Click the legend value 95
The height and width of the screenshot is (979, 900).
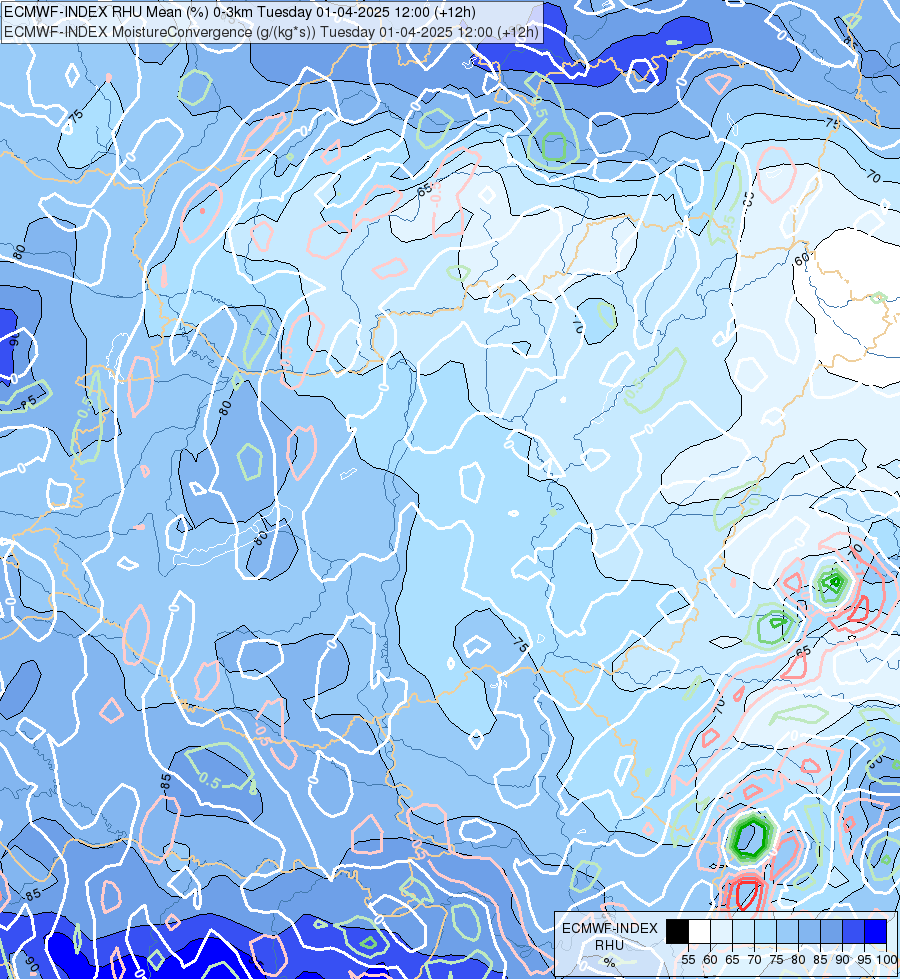(864, 960)
